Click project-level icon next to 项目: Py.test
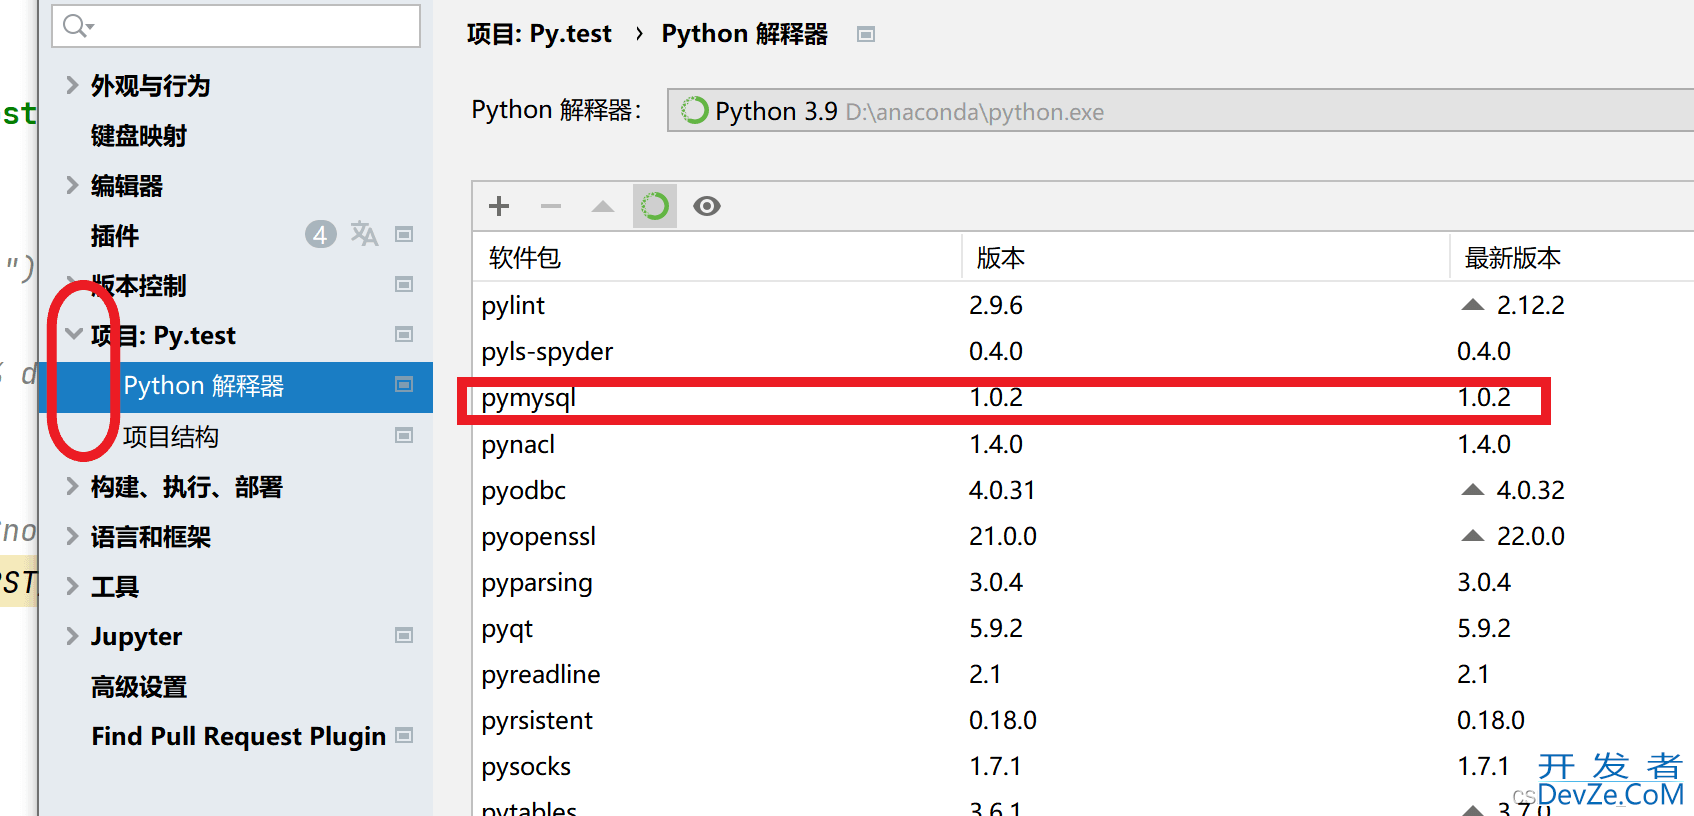Viewport: 1694px width, 816px height. click(x=404, y=334)
